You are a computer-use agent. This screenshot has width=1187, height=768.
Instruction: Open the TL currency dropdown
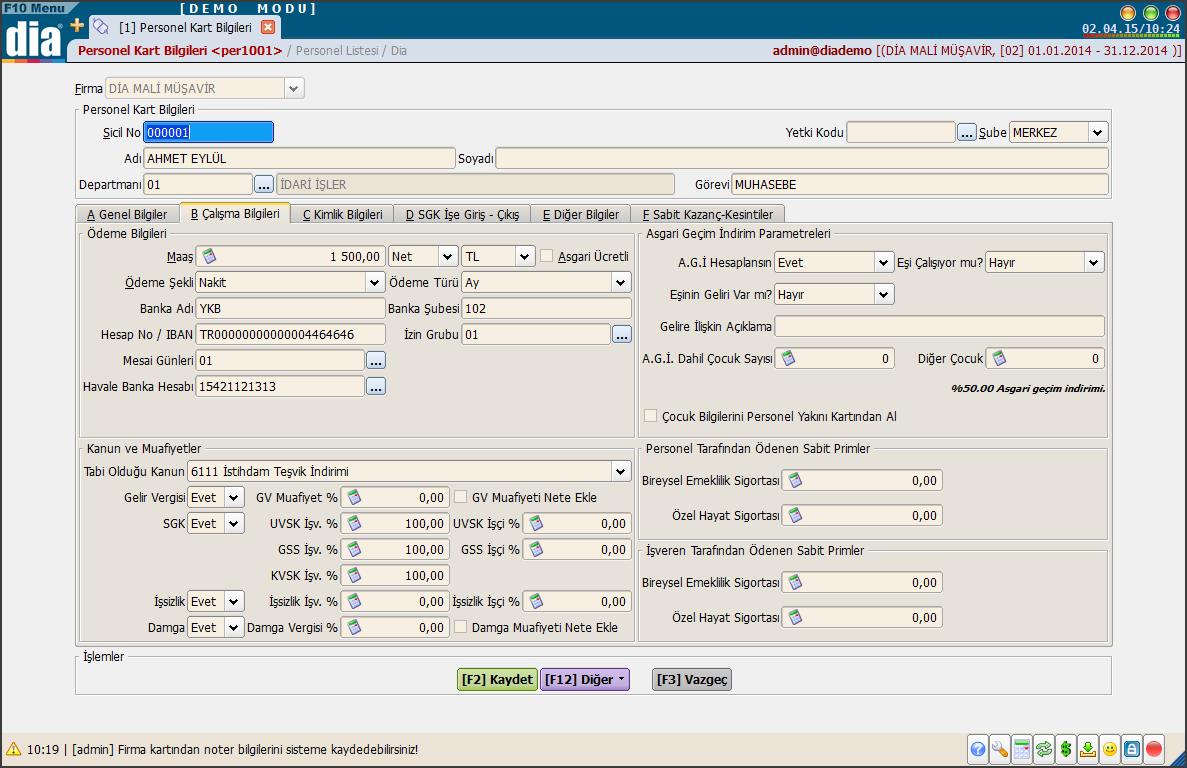pos(525,257)
